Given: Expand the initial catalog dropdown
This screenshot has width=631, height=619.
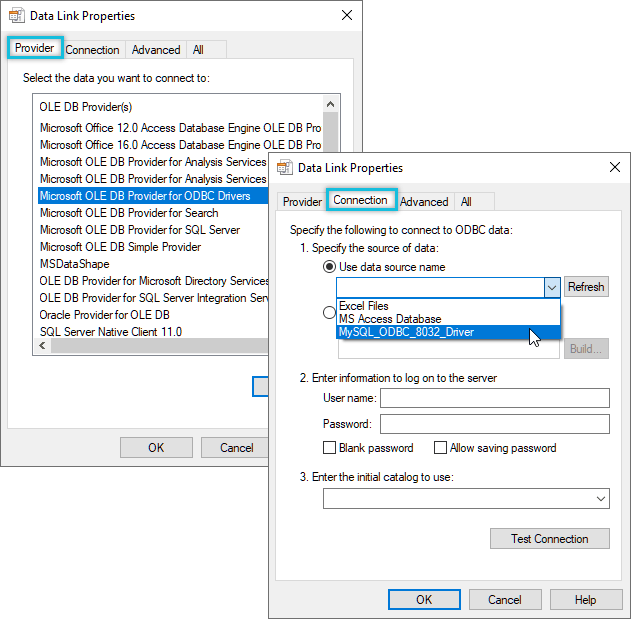Looking at the screenshot, I should [600, 499].
